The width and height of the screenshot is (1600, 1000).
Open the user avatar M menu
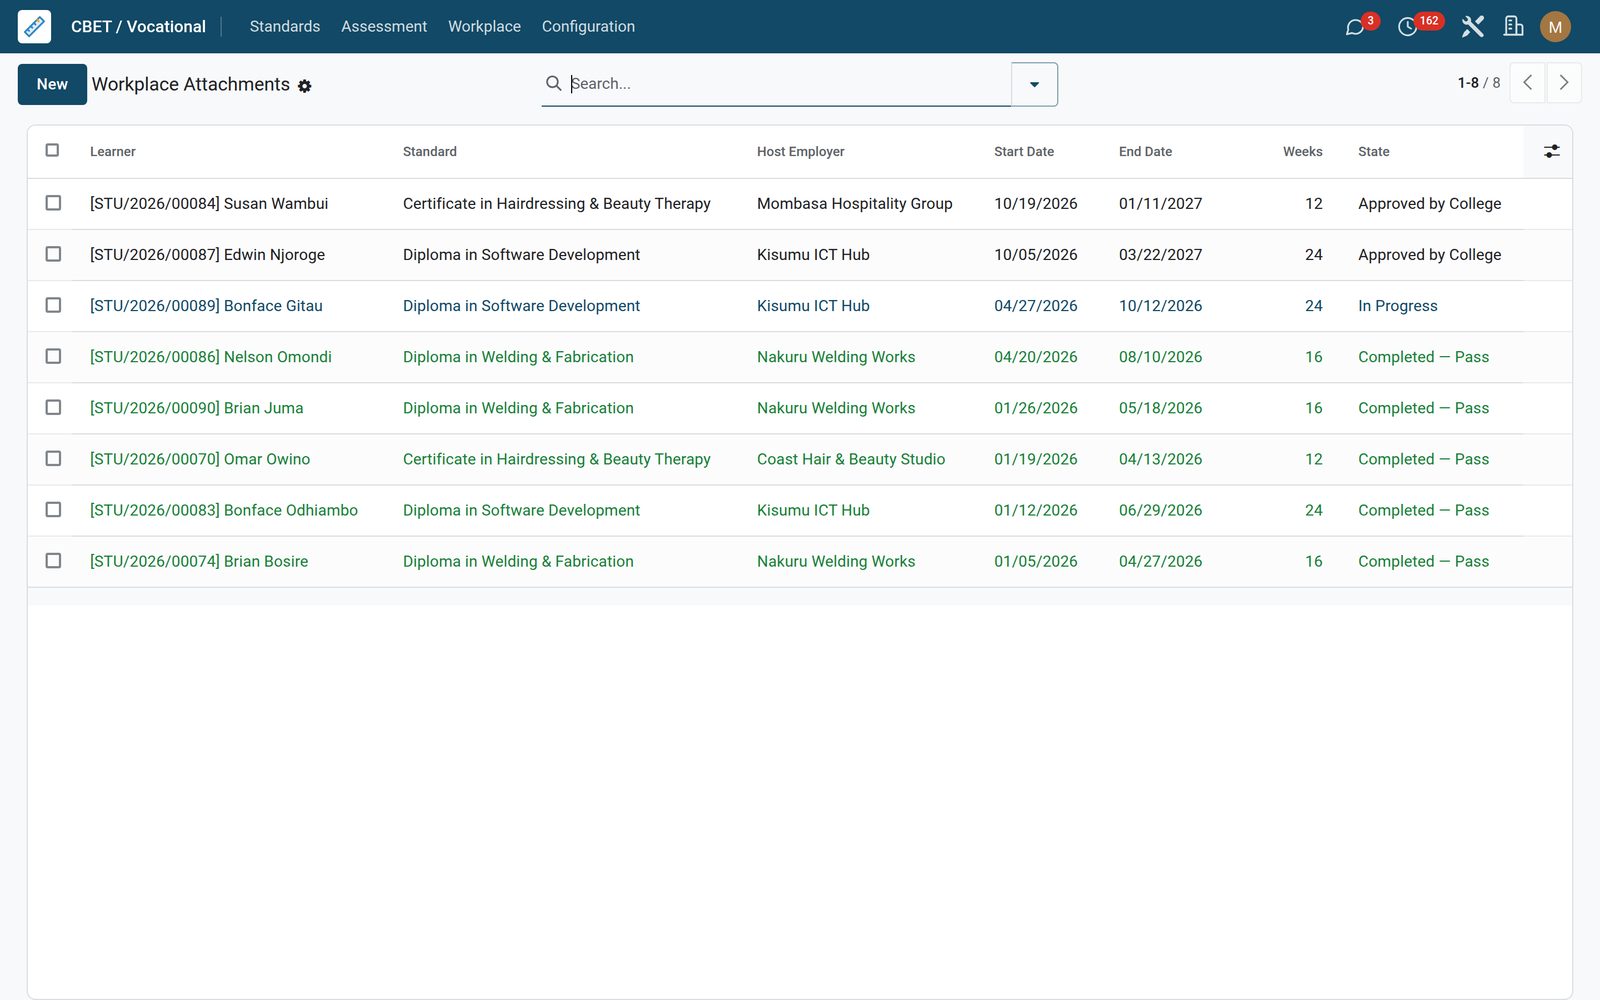coord(1555,27)
